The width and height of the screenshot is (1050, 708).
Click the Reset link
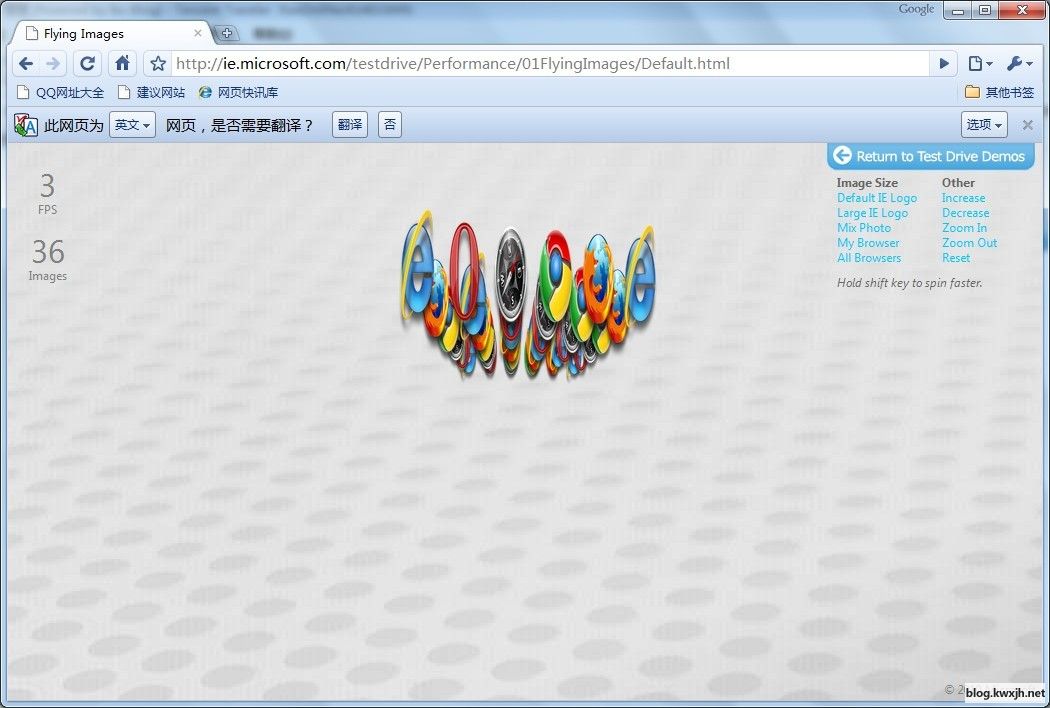[x=956, y=258]
